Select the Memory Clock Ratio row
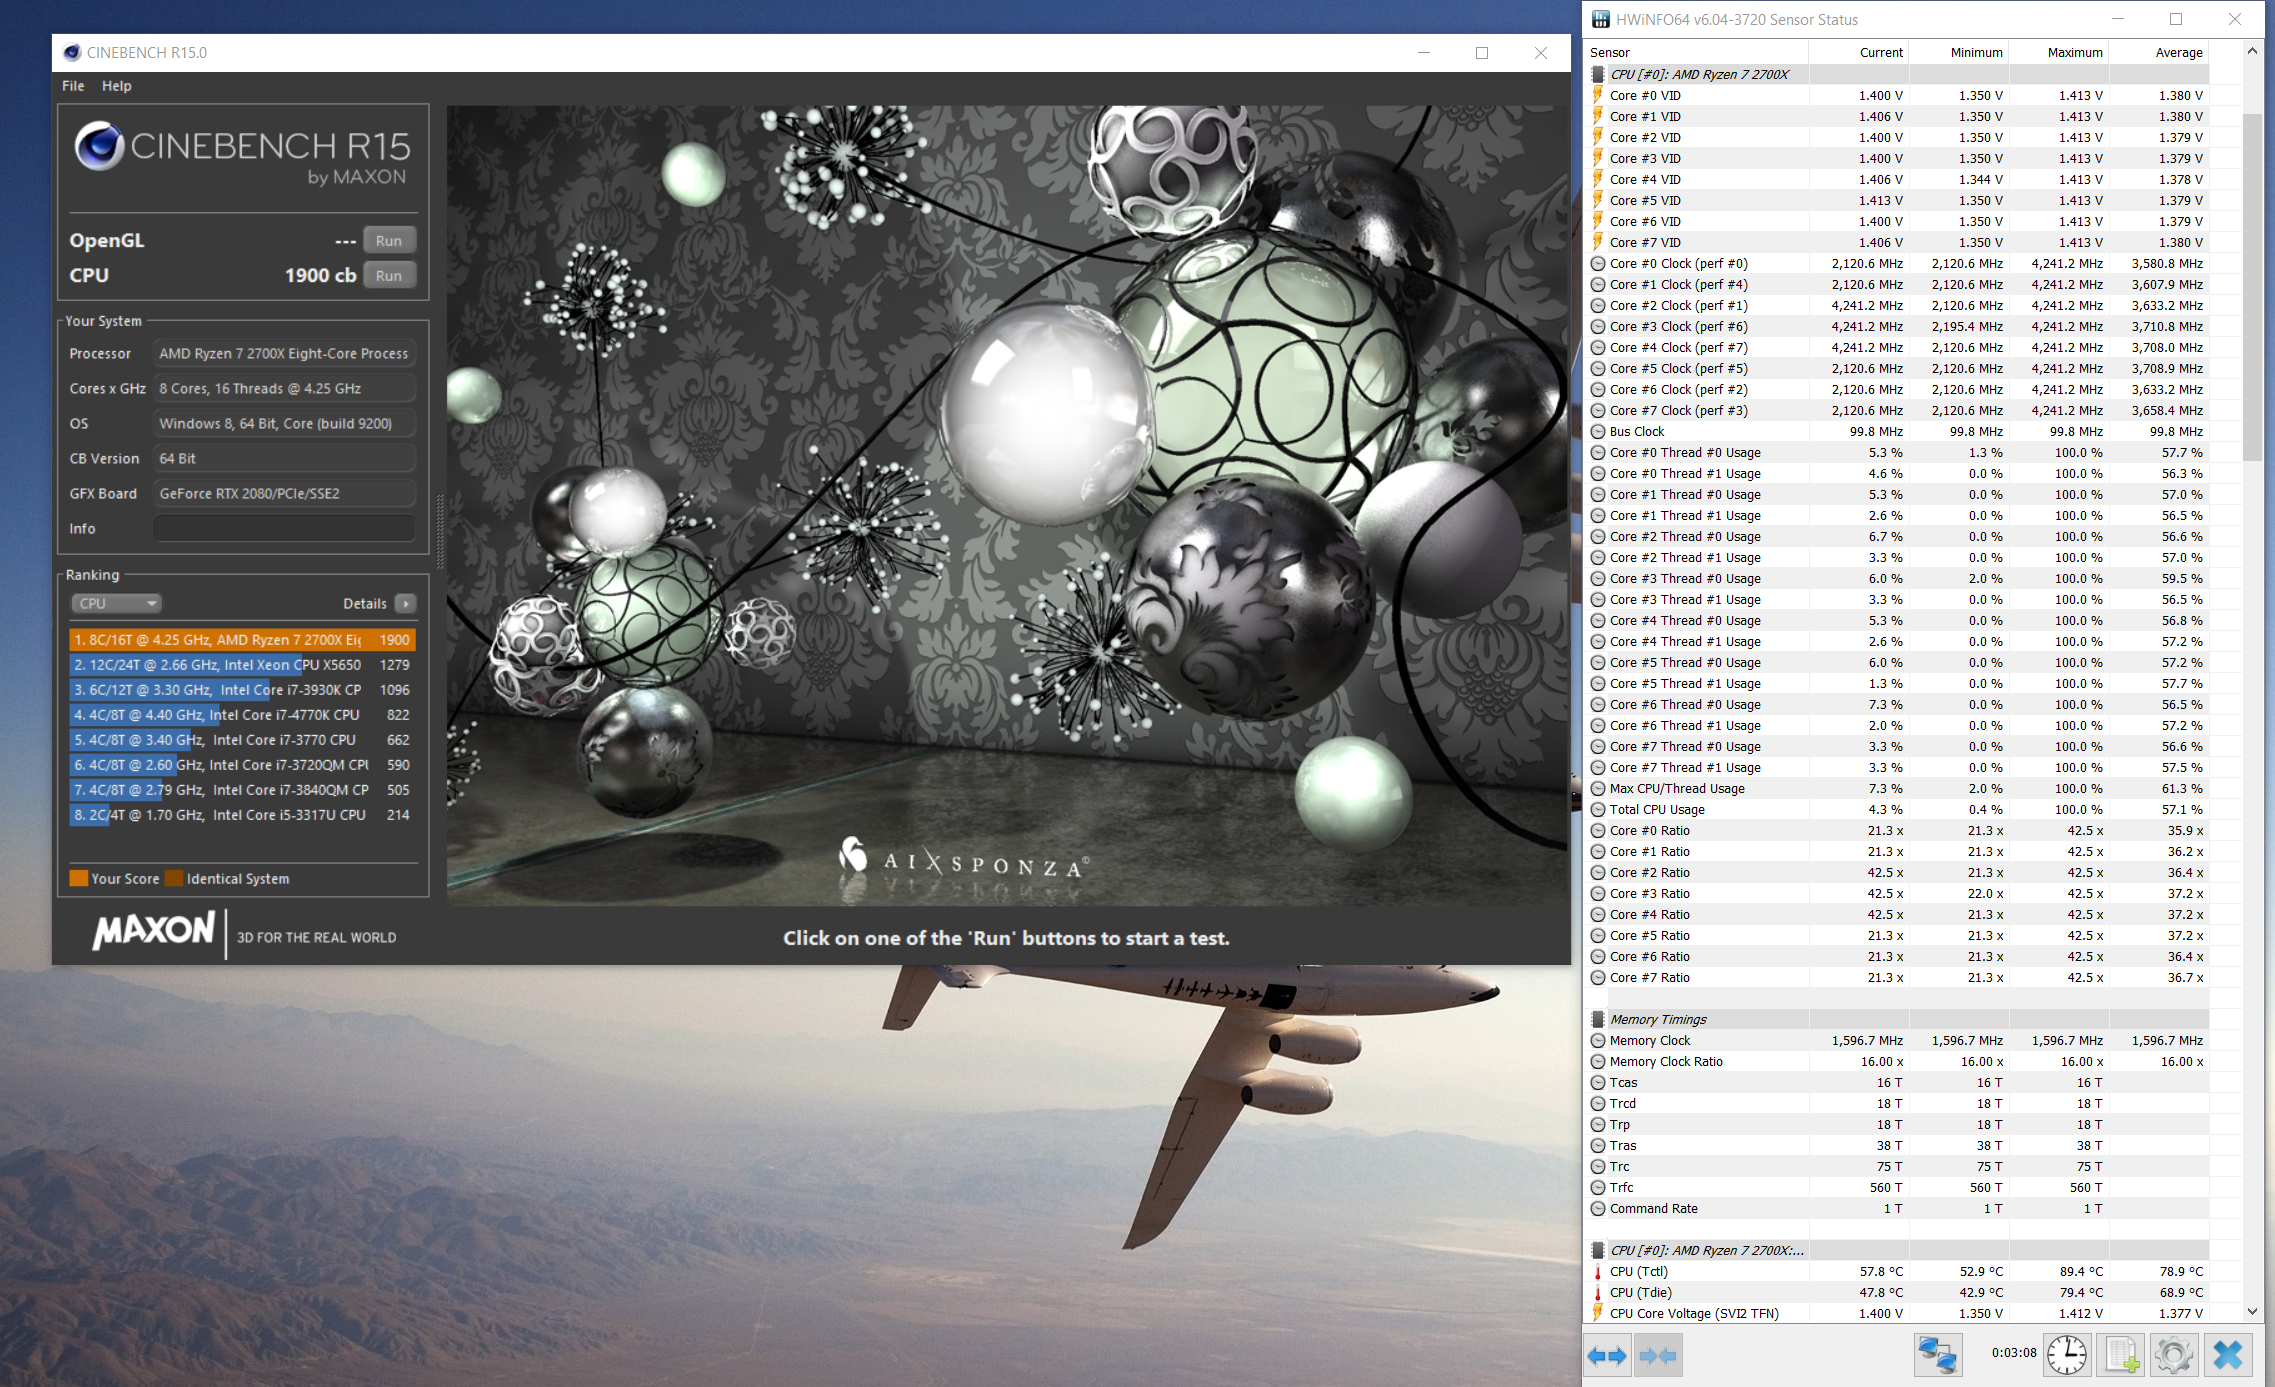The image size is (2275, 1387). pyautogui.click(x=1897, y=1061)
